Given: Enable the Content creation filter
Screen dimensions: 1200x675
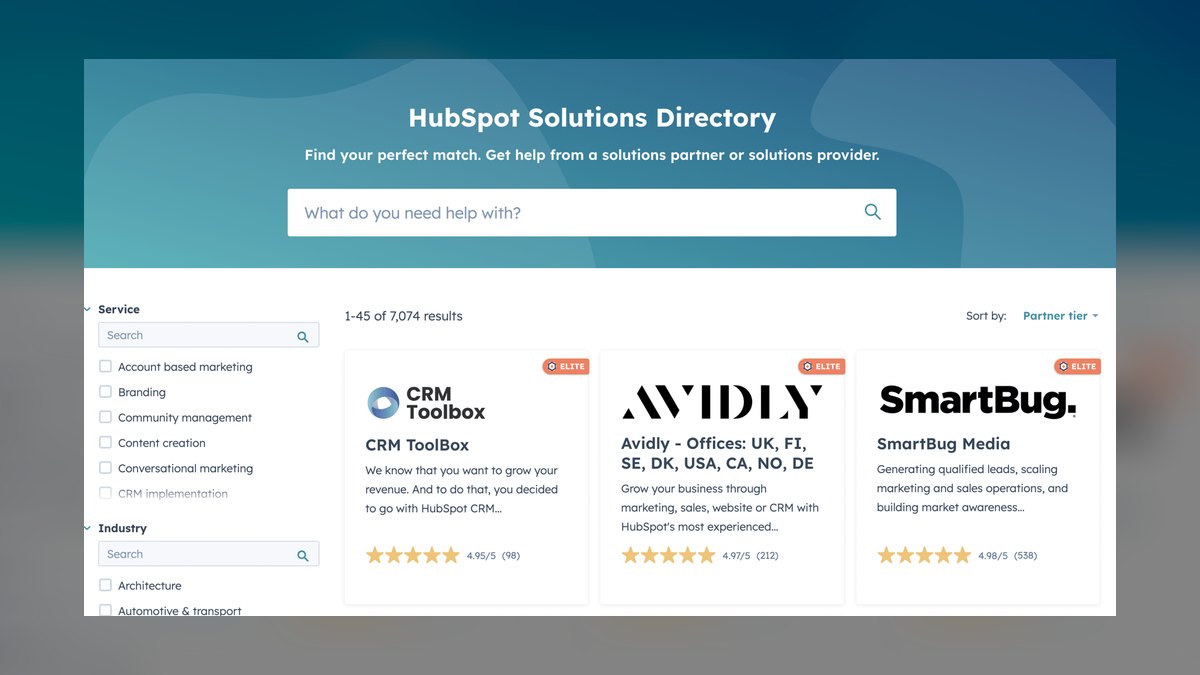Looking at the screenshot, I should (105, 442).
